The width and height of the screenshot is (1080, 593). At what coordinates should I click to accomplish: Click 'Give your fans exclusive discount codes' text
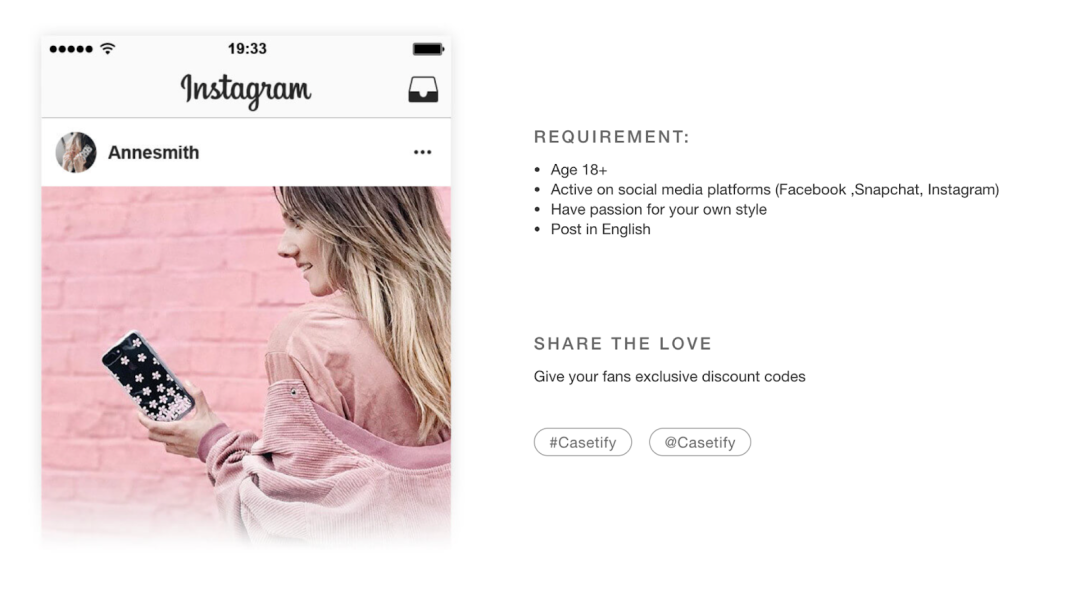tap(669, 377)
